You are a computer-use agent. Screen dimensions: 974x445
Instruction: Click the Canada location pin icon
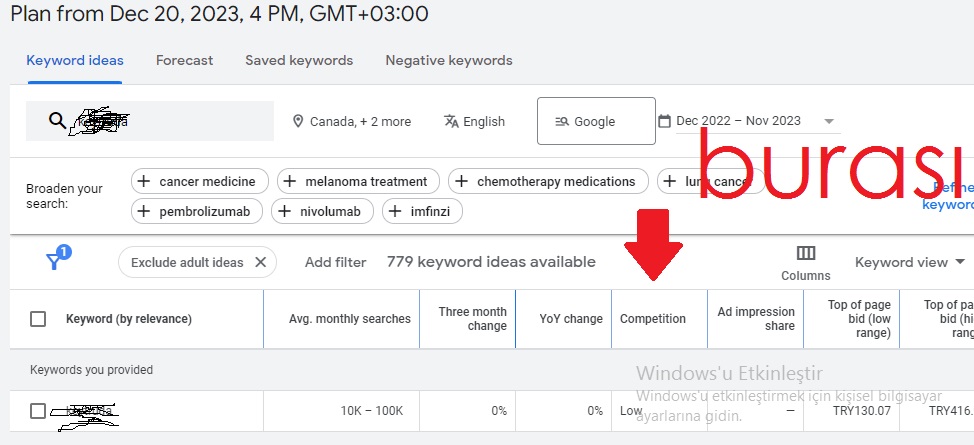coord(298,121)
